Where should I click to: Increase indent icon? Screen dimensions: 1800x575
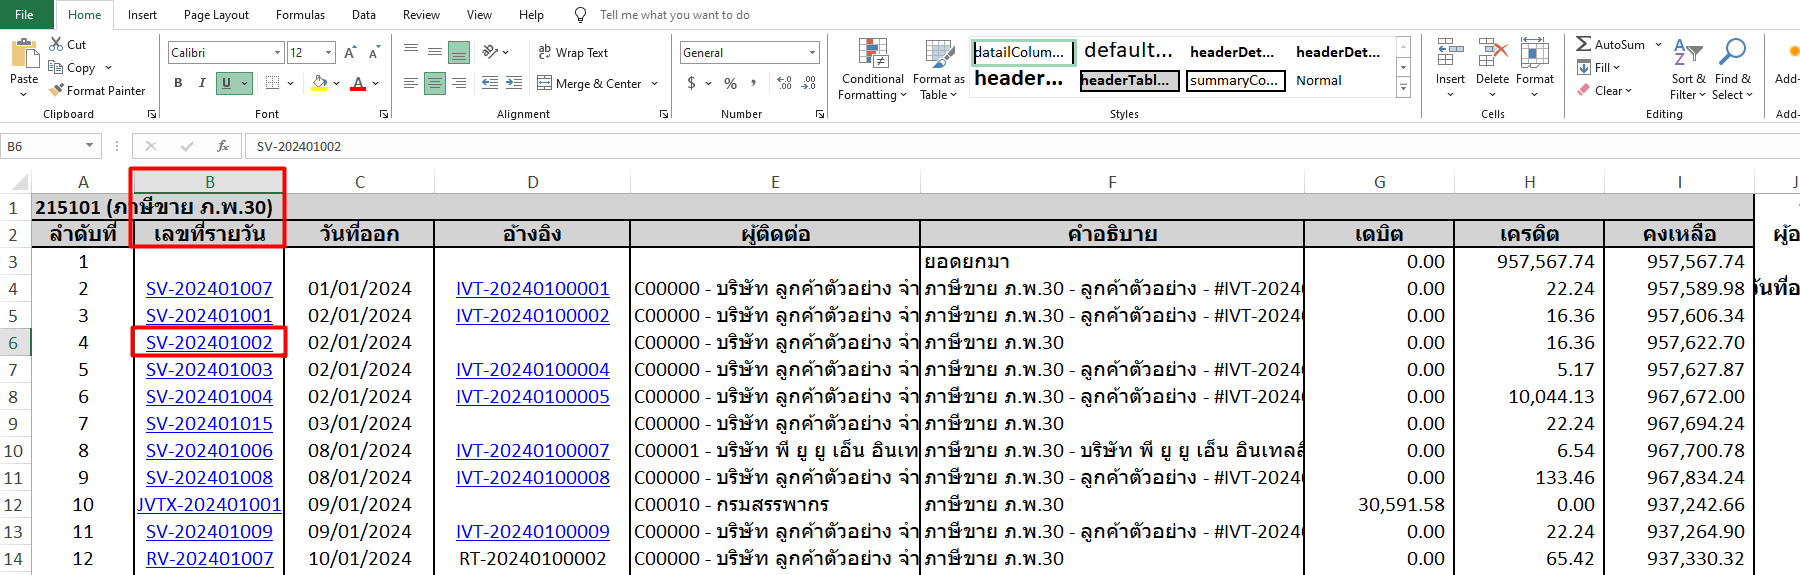coord(514,83)
